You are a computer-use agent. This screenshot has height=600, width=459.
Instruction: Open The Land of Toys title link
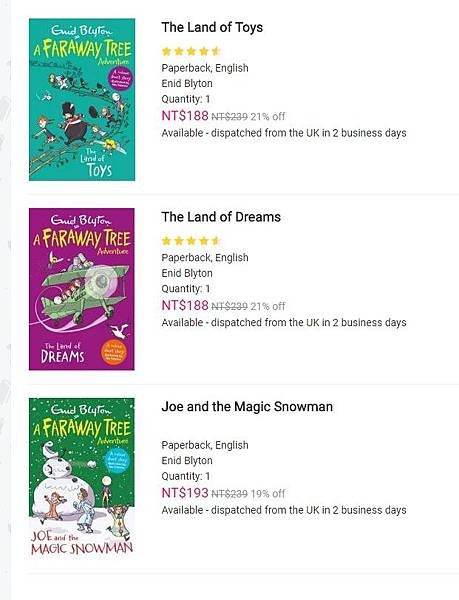(x=212, y=28)
